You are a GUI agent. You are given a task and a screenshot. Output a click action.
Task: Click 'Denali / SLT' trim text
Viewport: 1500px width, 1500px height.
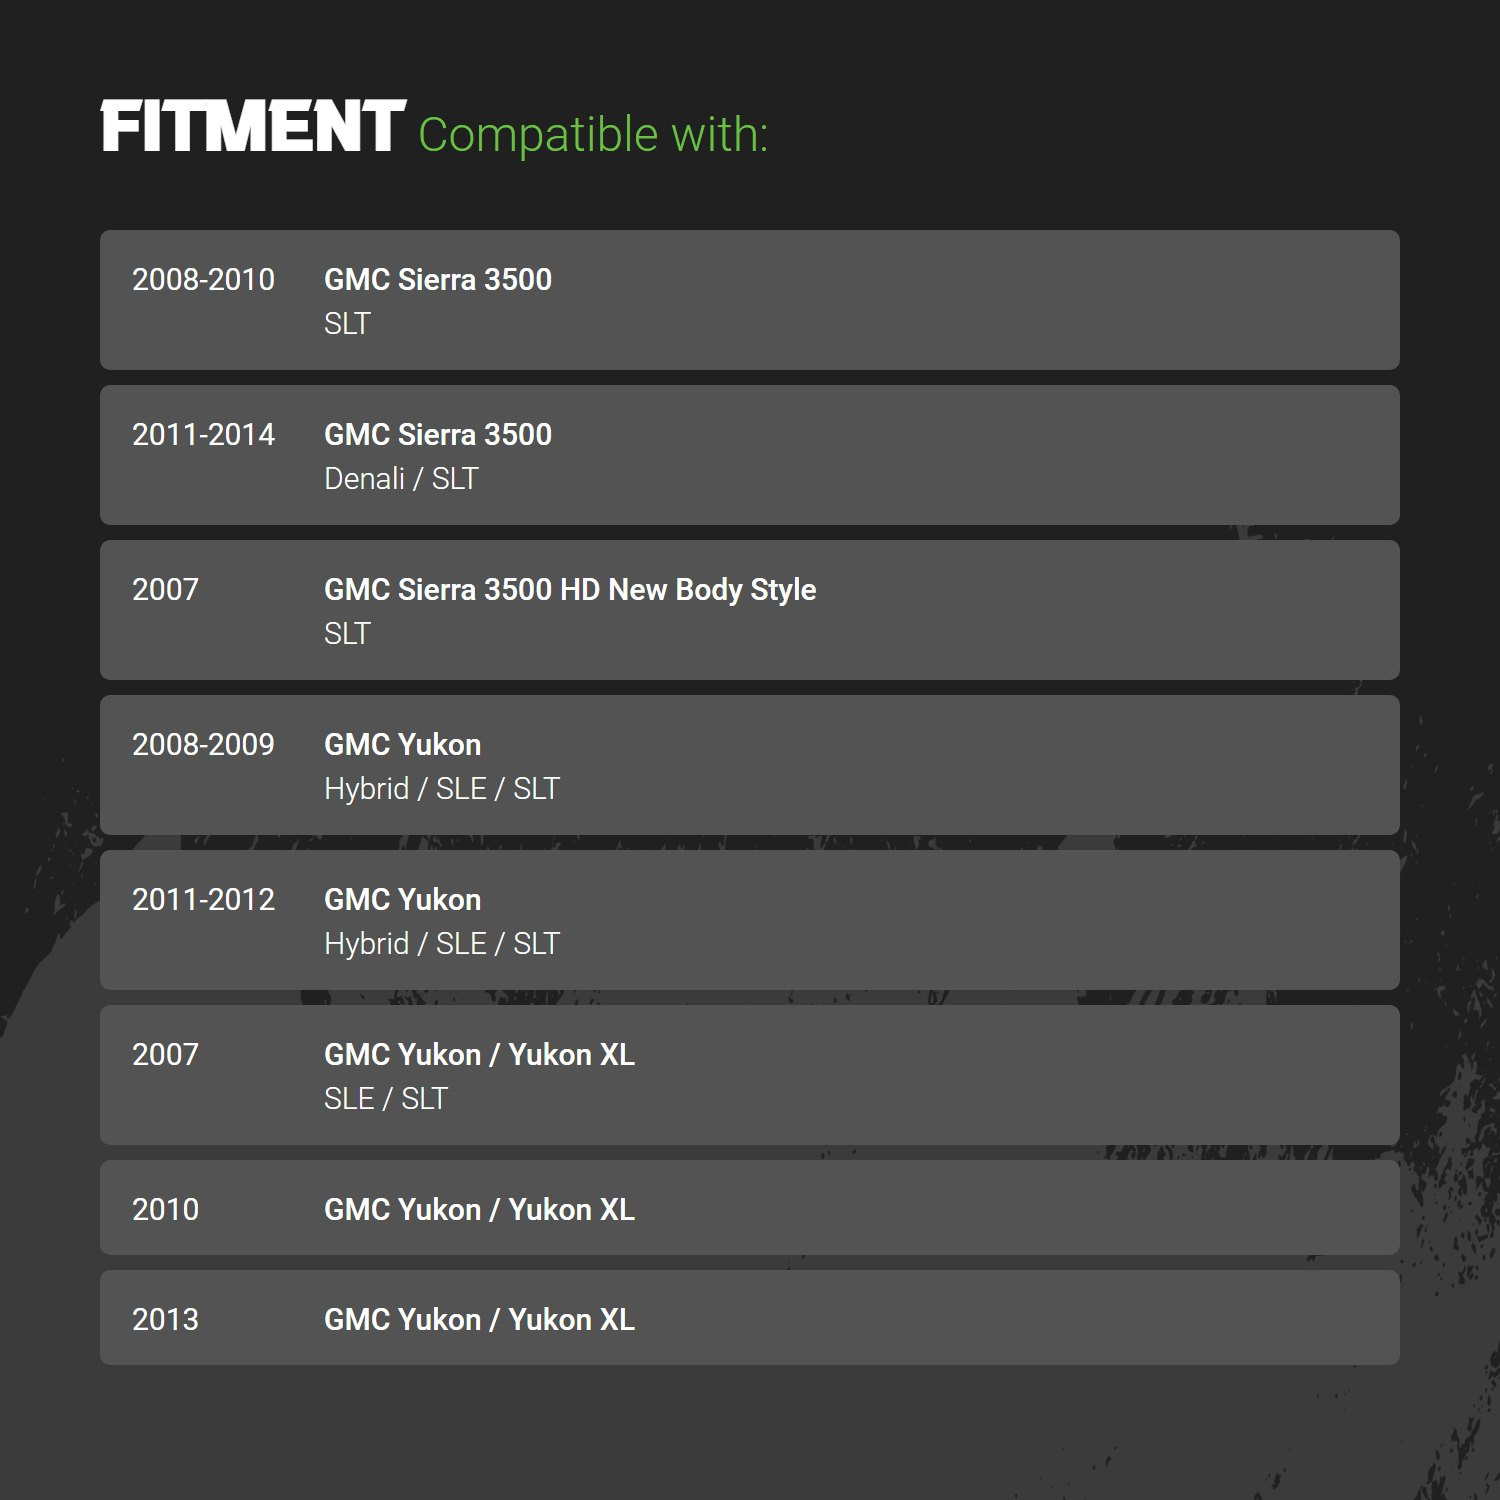pyautogui.click(x=401, y=479)
